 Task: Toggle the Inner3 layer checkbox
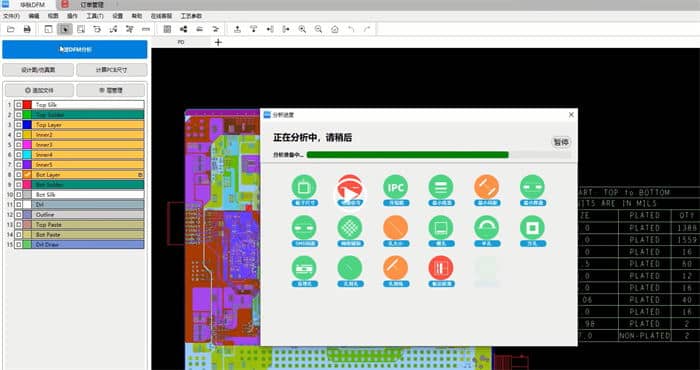[18, 145]
